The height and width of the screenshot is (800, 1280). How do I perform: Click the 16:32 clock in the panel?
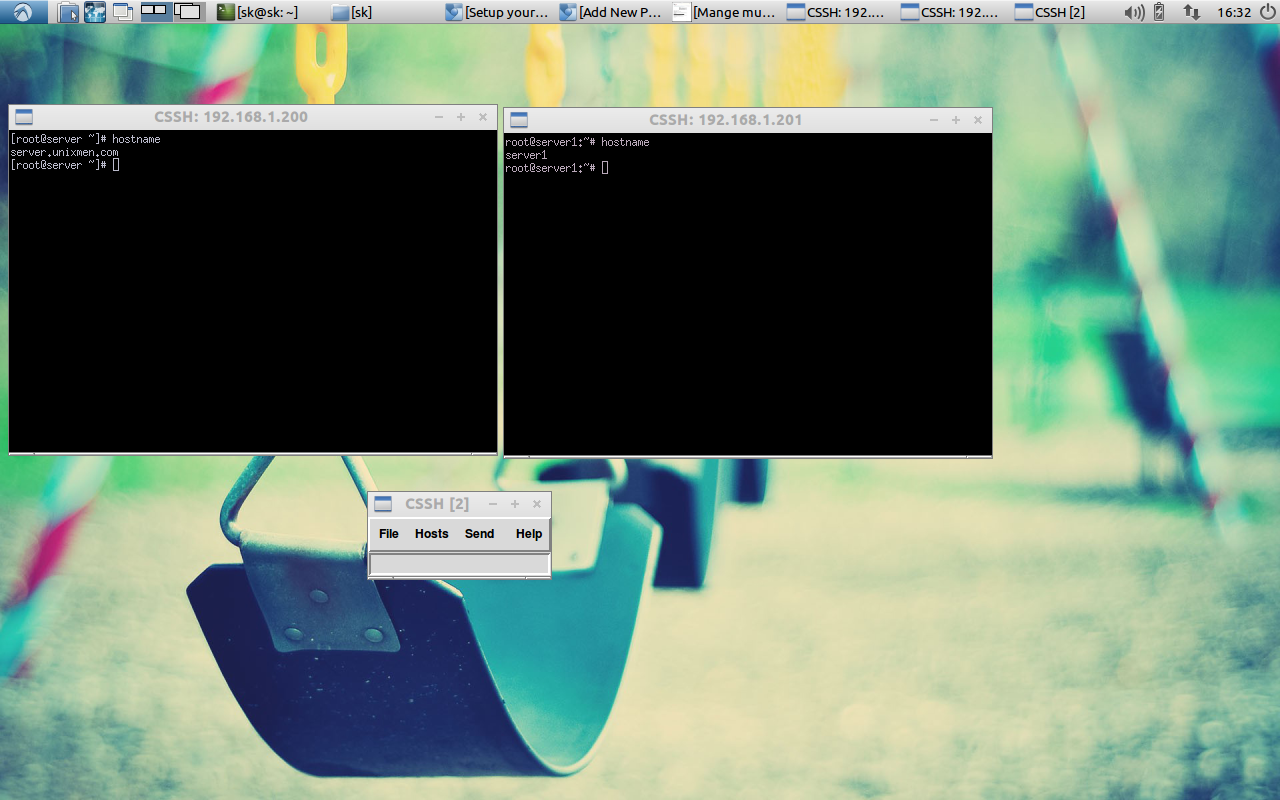tap(1234, 12)
